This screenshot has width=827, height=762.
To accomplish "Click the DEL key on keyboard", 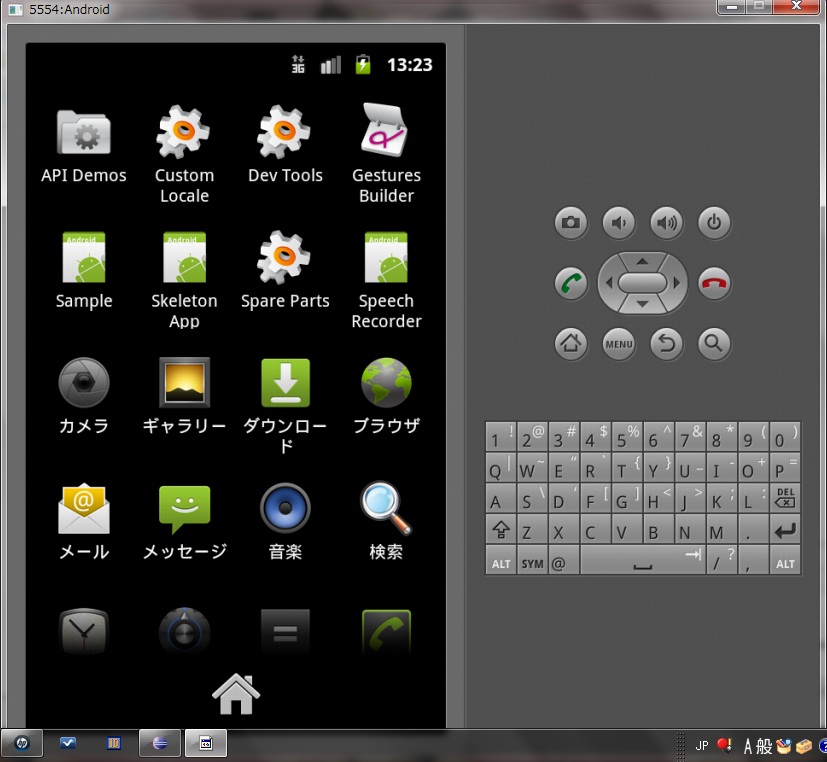I will (x=785, y=498).
